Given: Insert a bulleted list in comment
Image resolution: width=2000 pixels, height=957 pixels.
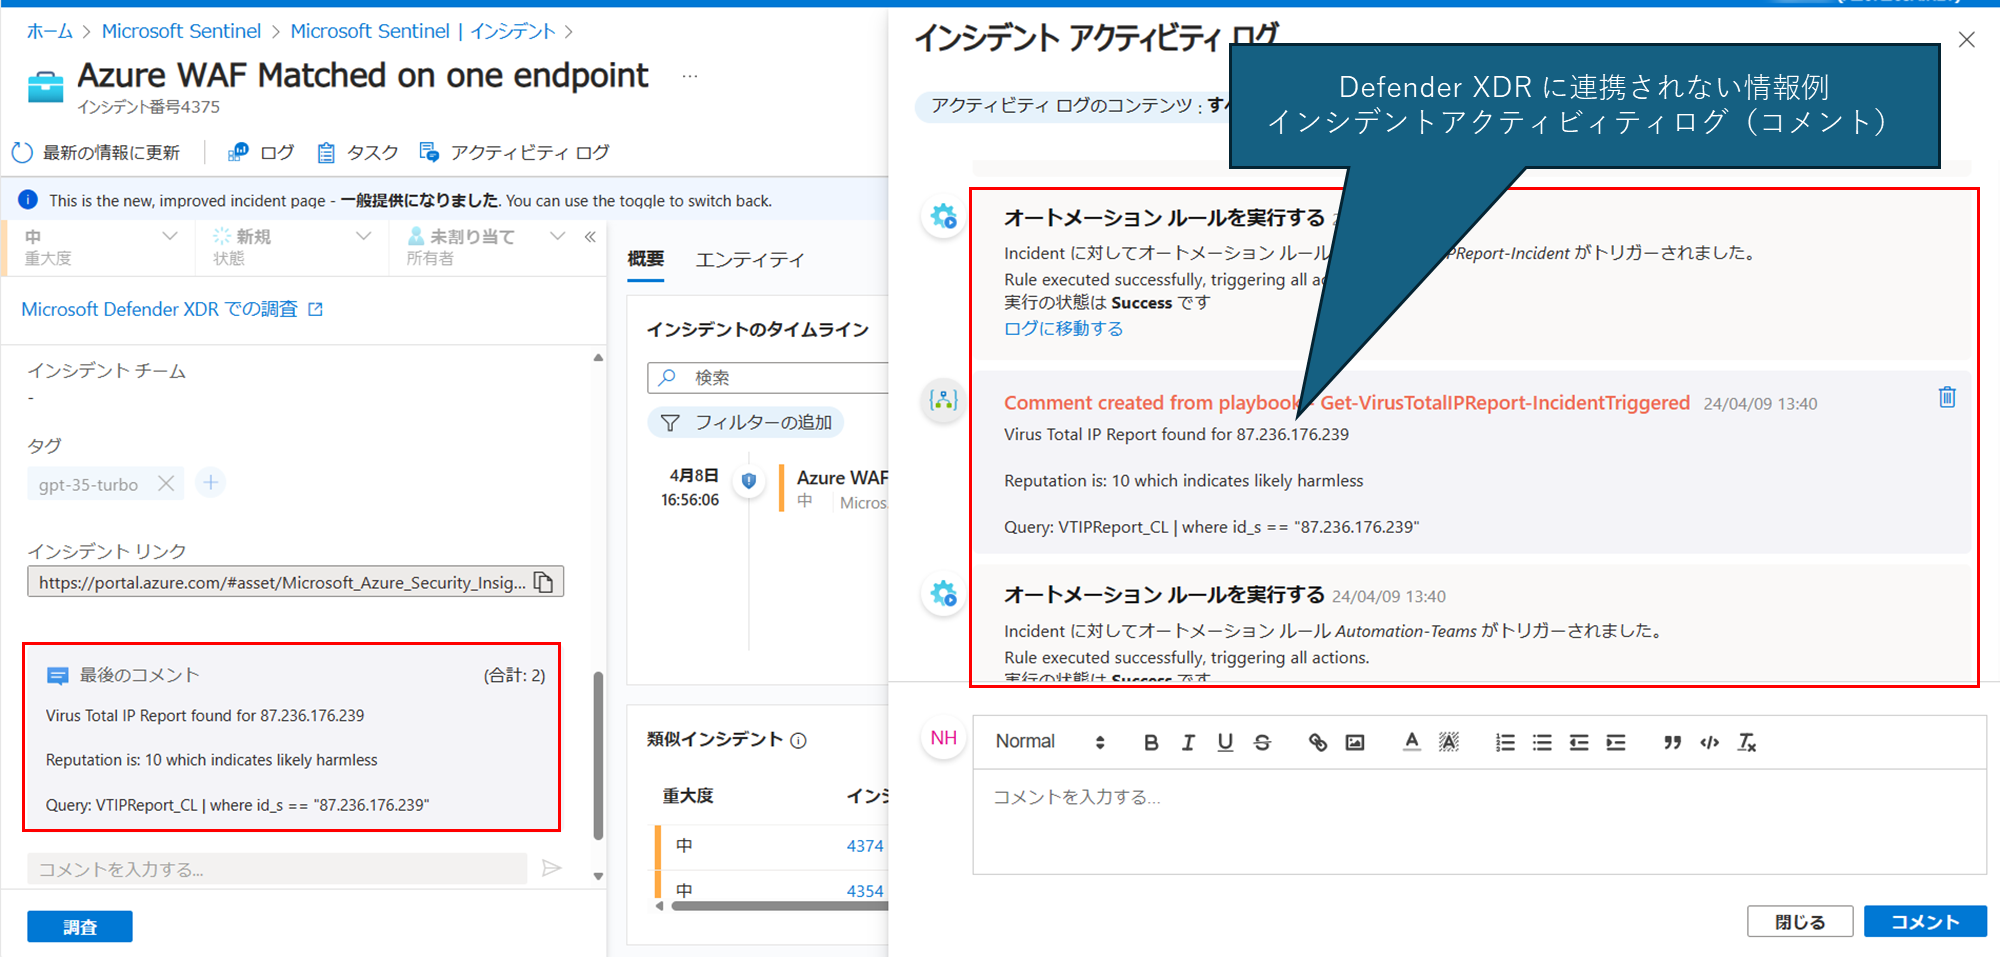Looking at the screenshot, I should click(1542, 742).
